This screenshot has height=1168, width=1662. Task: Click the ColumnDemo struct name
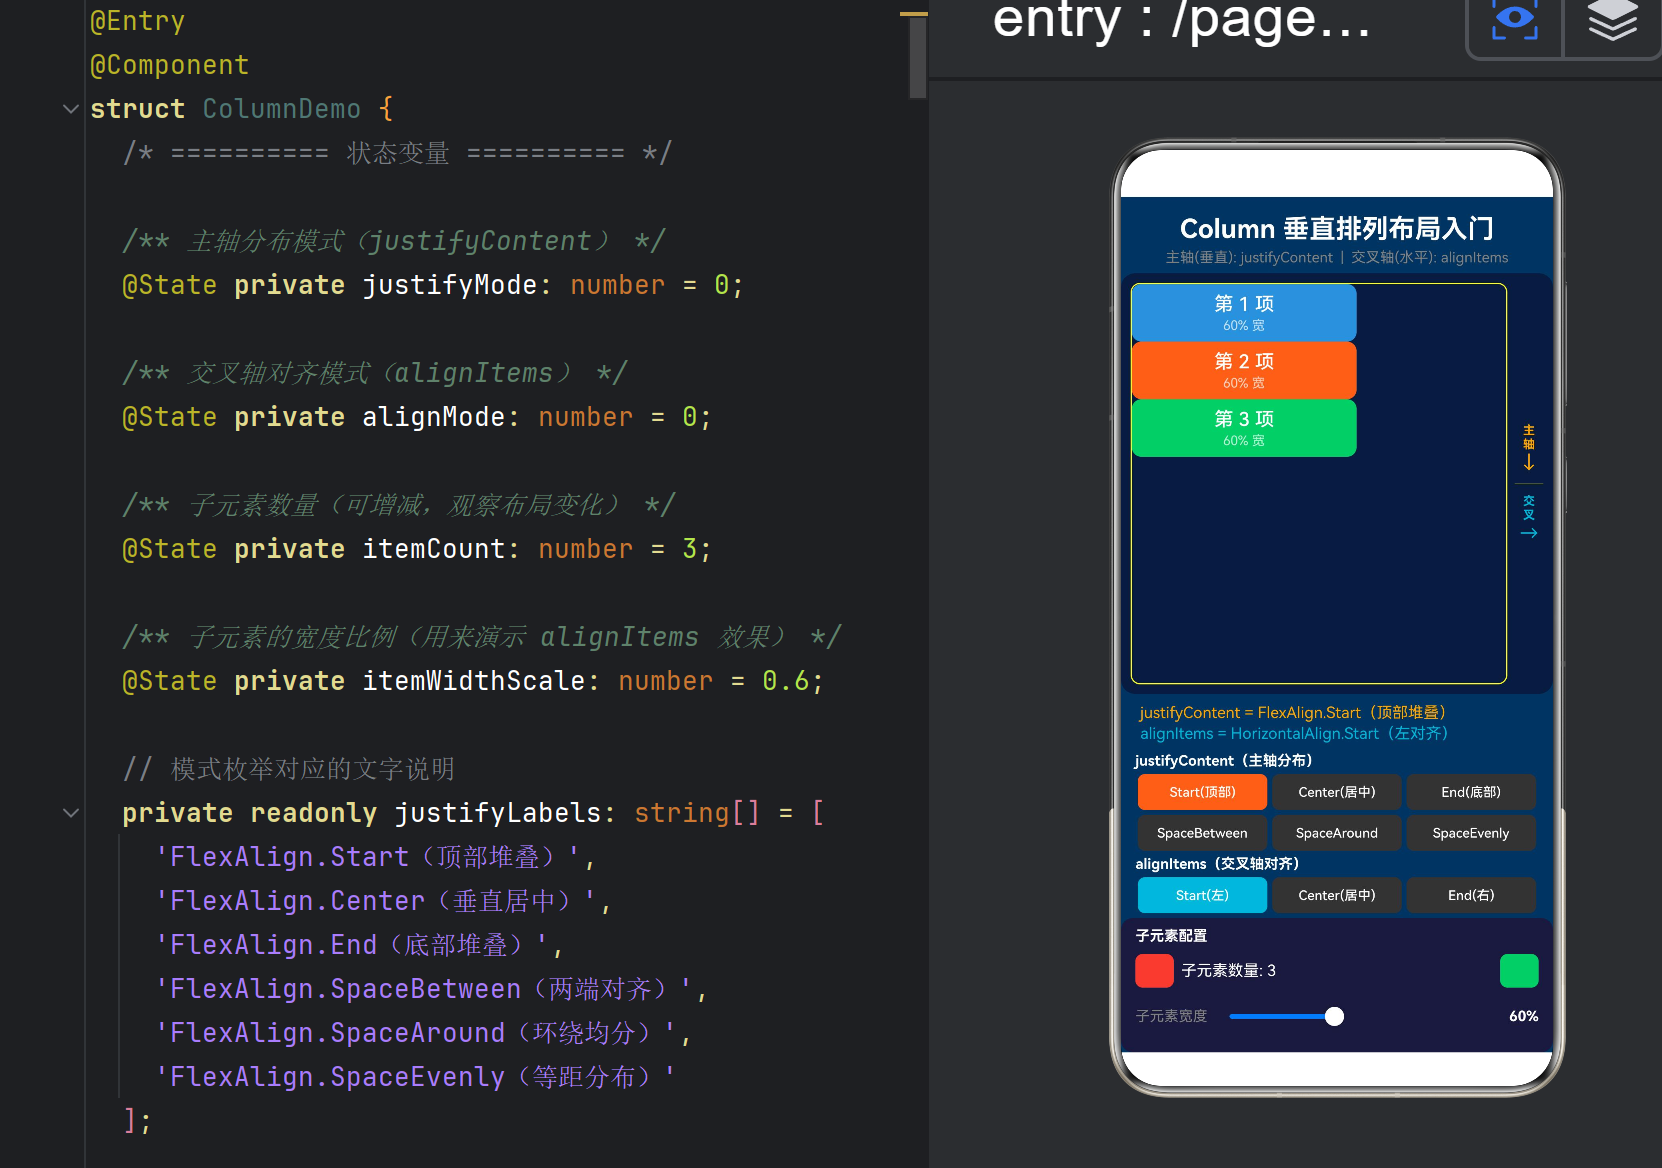(x=282, y=109)
